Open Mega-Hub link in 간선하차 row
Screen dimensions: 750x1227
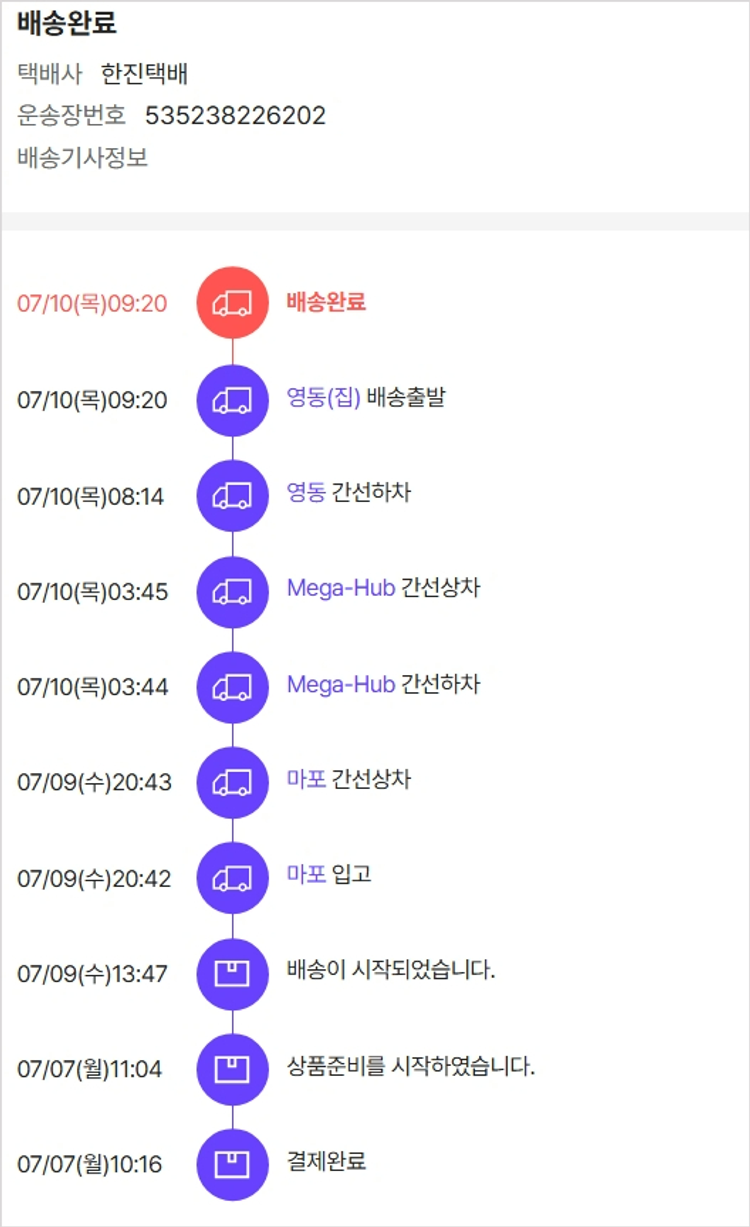(x=340, y=684)
